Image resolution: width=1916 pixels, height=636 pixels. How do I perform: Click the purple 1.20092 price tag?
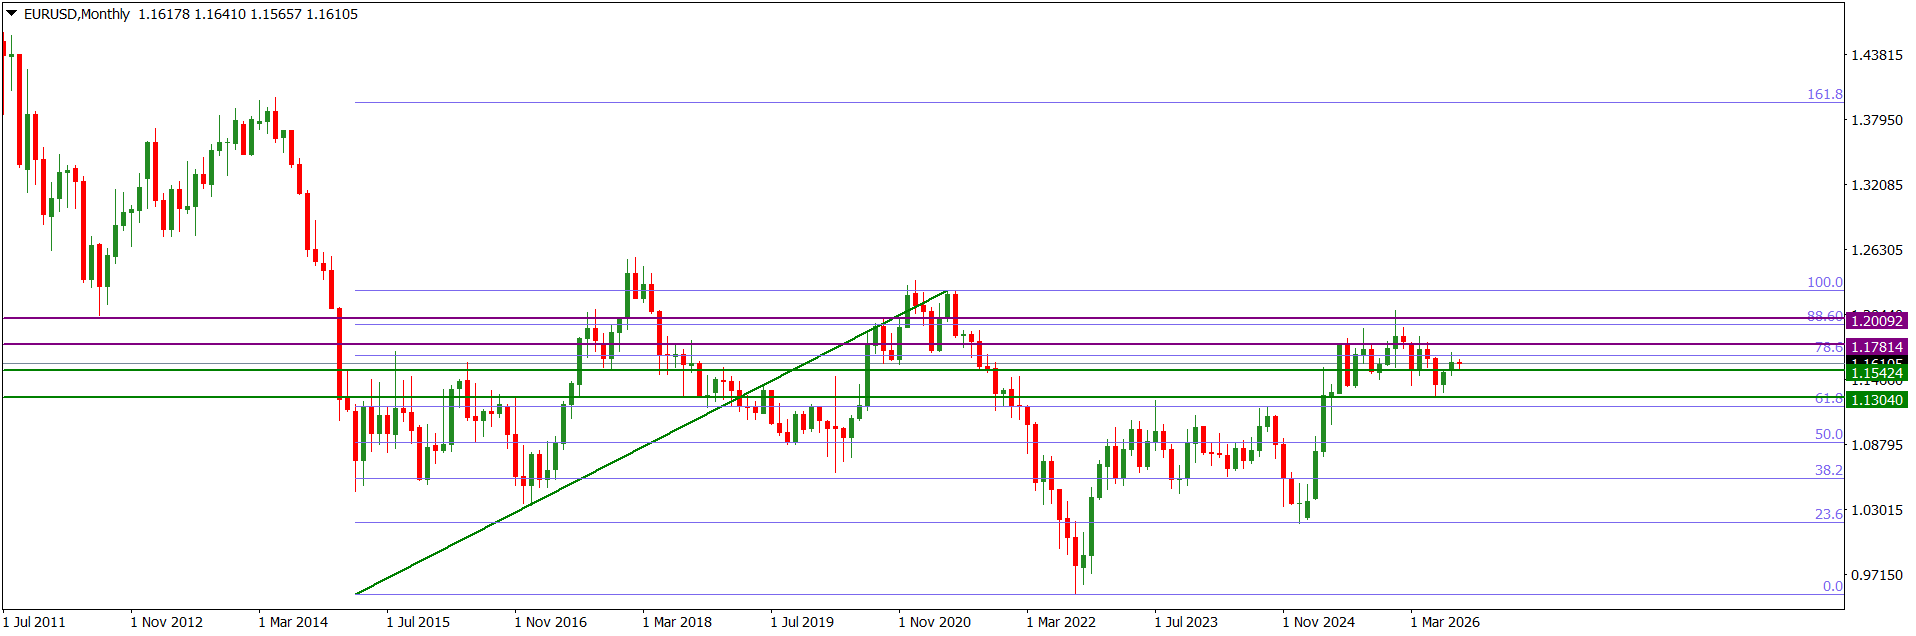tap(1876, 321)
